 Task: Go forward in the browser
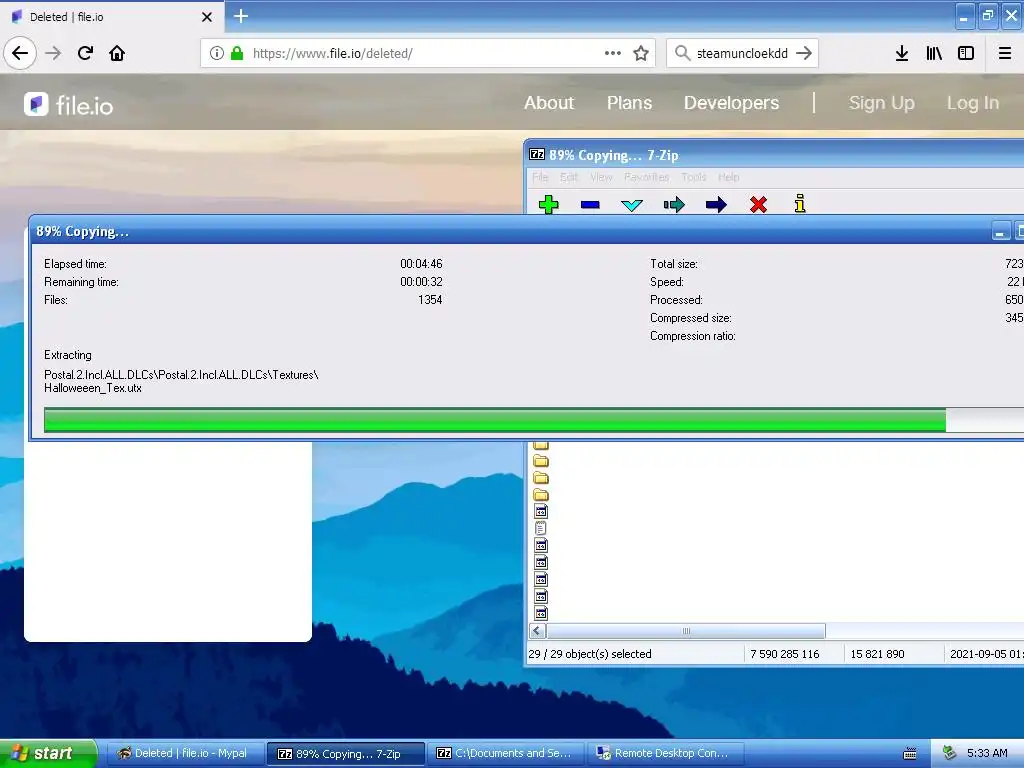[53, 53]
